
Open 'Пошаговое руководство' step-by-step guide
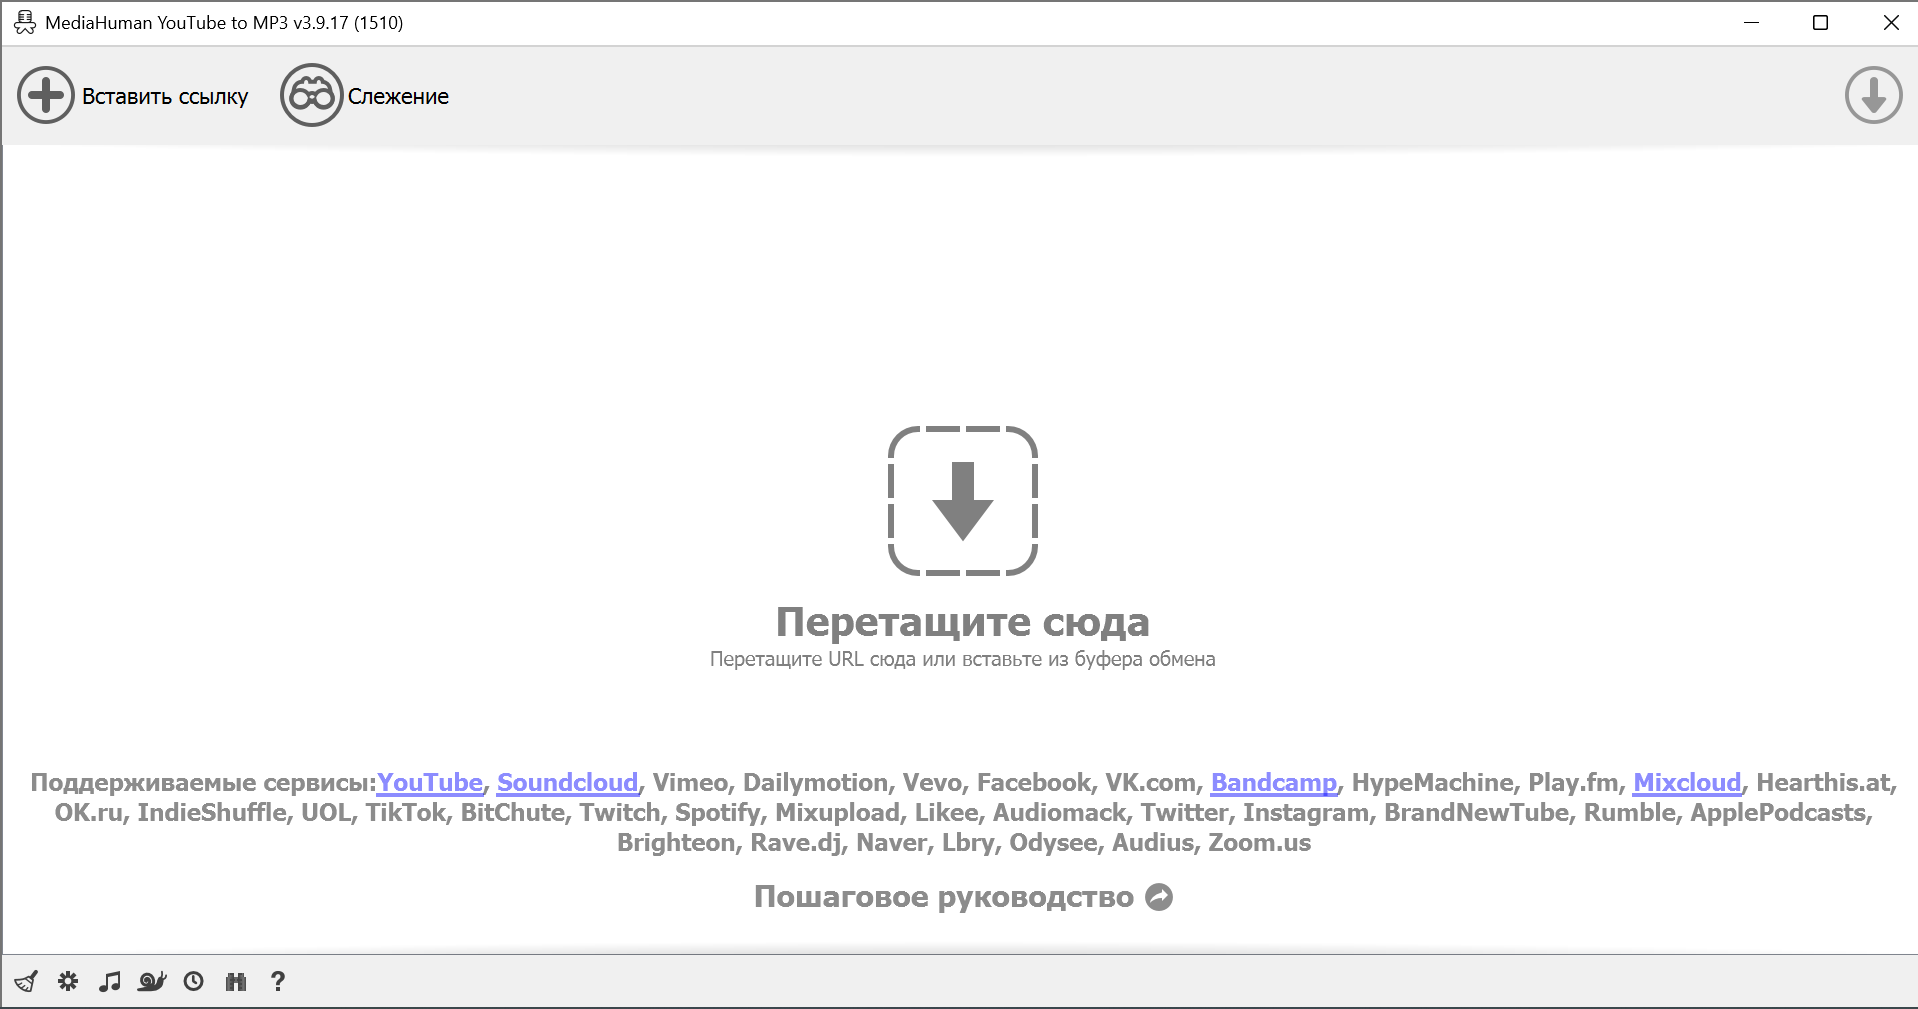click(x=943, y=897)
